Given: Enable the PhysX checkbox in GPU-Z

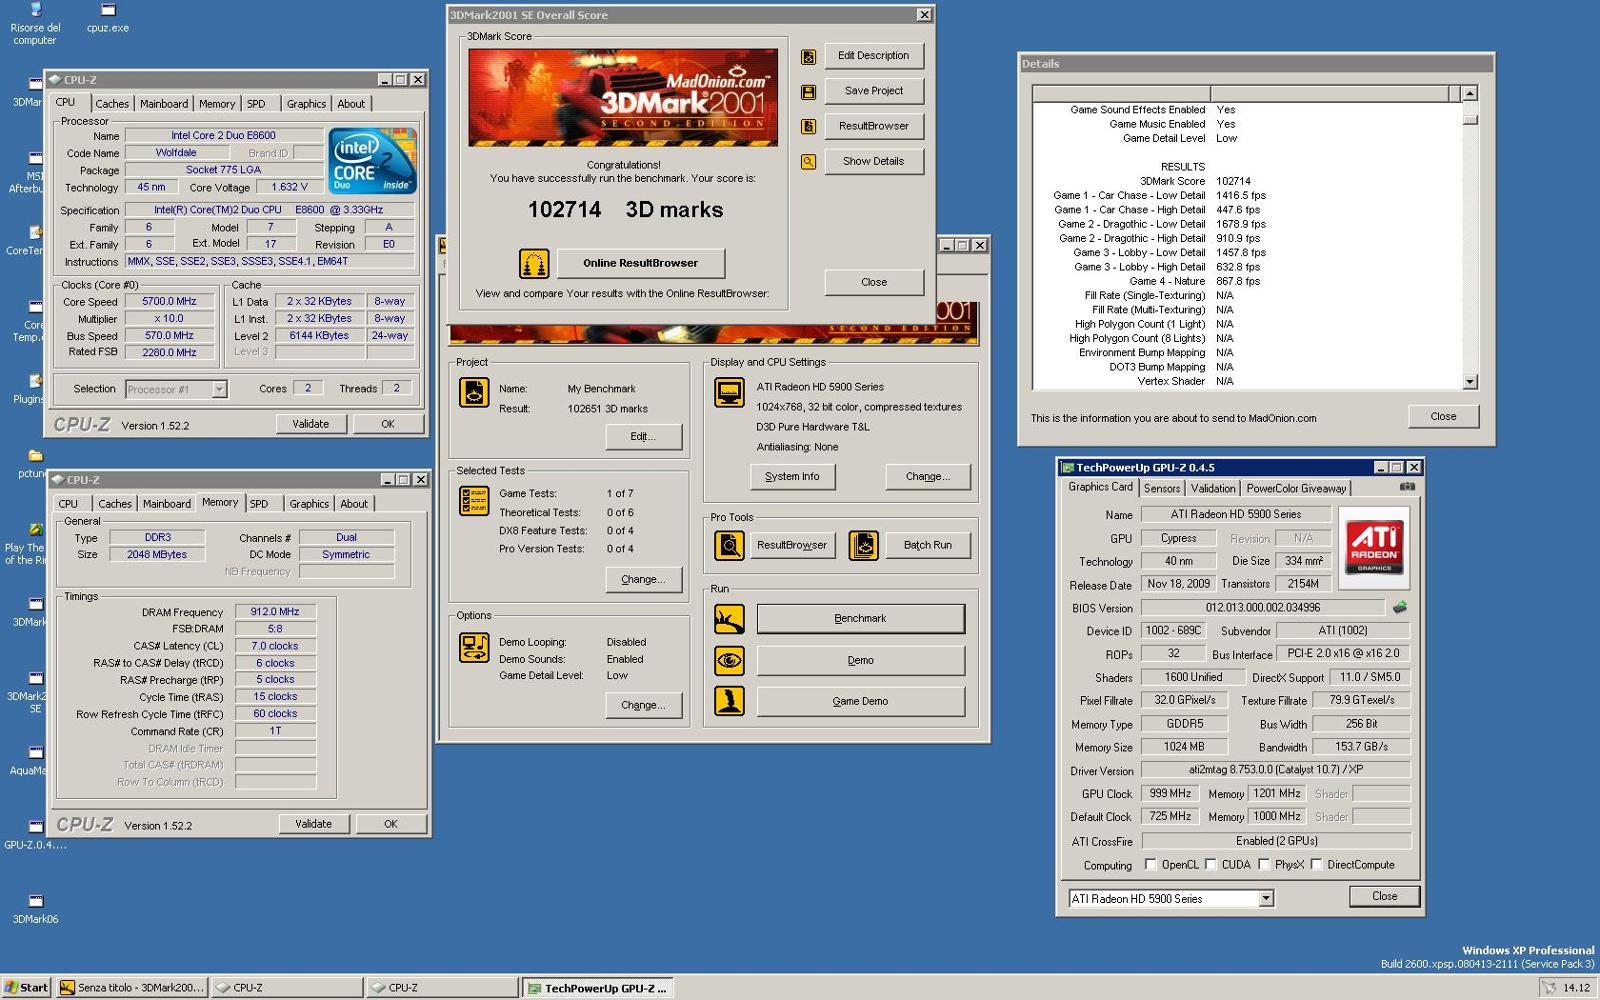Looking at the screenshot, I should coord(1264,865).
